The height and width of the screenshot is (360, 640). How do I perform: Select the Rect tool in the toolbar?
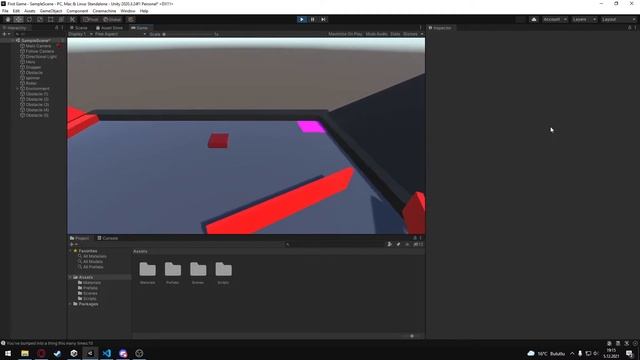click(51, 19)
